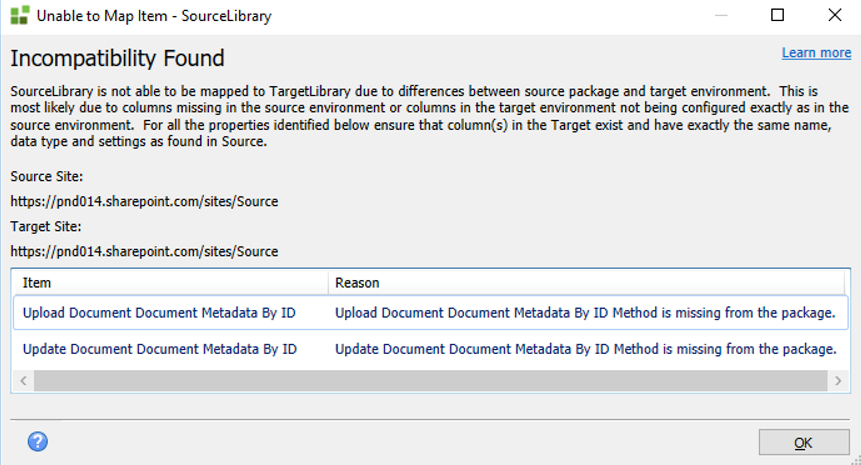Select the Upload Document Document Metadata row
Viewport: 861px width, 465px height.
click(x=160, y=313)
